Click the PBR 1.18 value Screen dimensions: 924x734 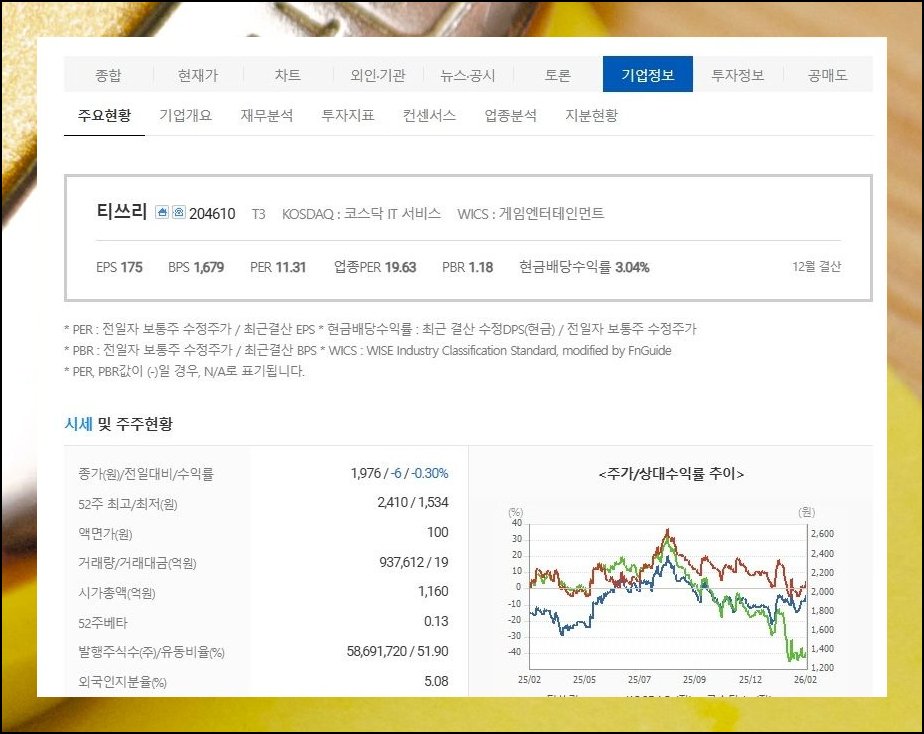tap(467, 267)
